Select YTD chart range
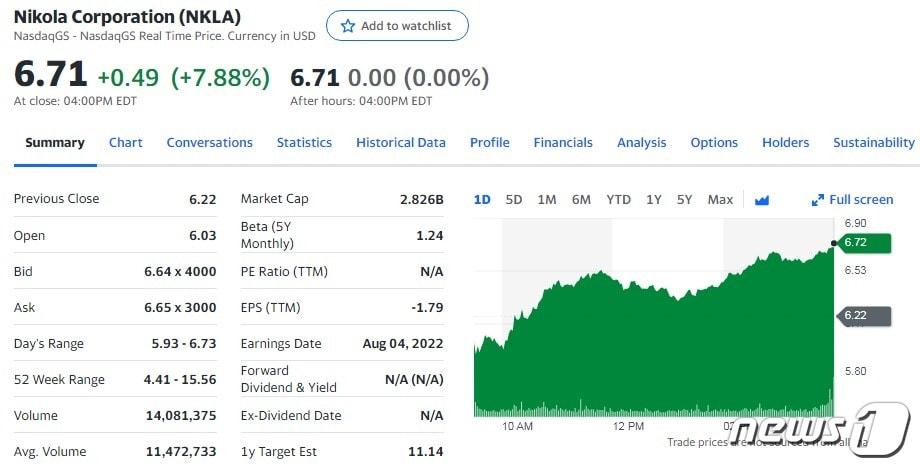This screenshot has height=469, width=920. point(618,200)
